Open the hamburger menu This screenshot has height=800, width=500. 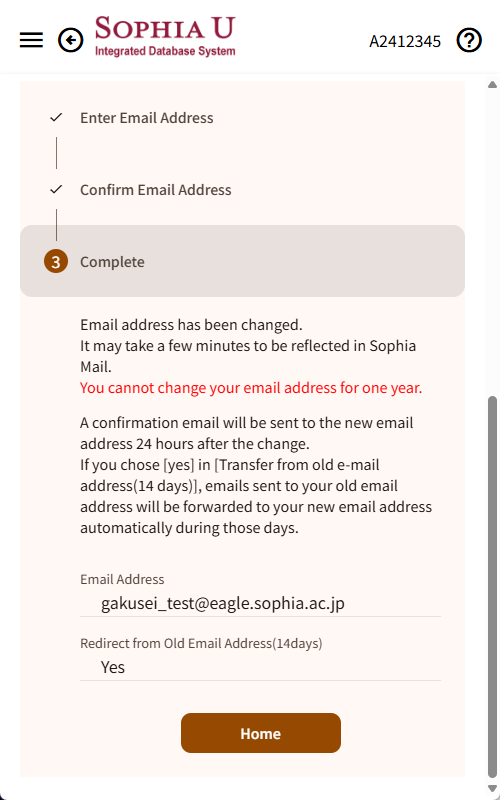[31, 40]
